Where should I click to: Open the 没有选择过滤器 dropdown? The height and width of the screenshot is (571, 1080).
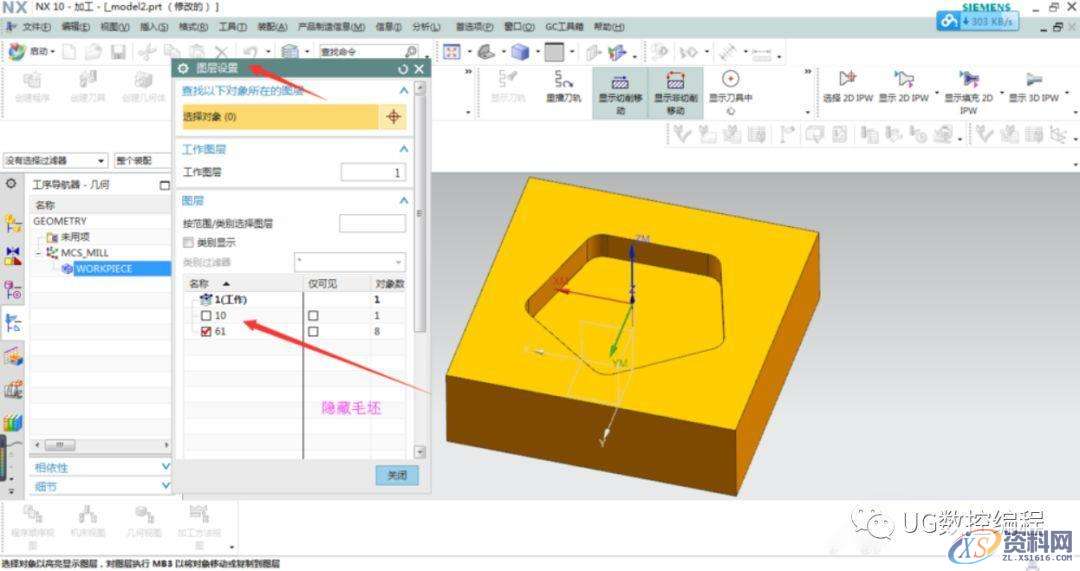pos(55,160)
